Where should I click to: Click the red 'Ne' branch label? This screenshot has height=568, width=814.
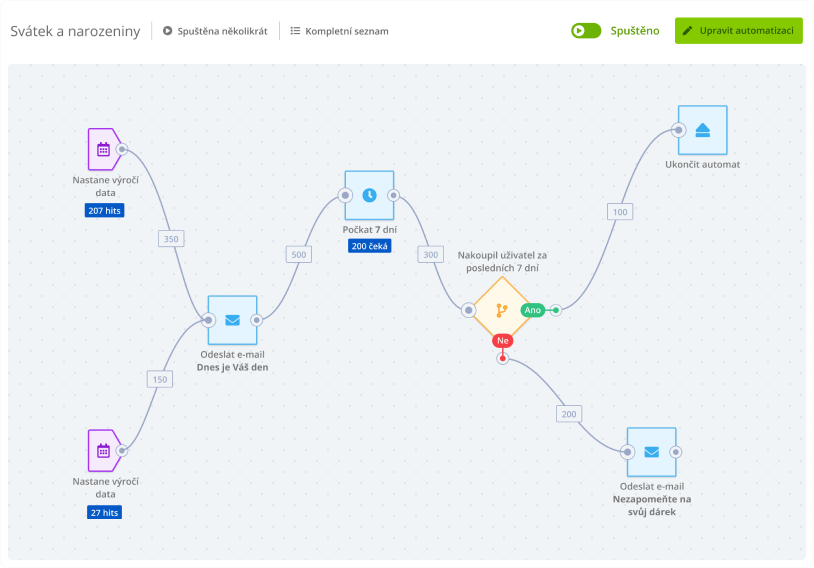click(502, 341)
